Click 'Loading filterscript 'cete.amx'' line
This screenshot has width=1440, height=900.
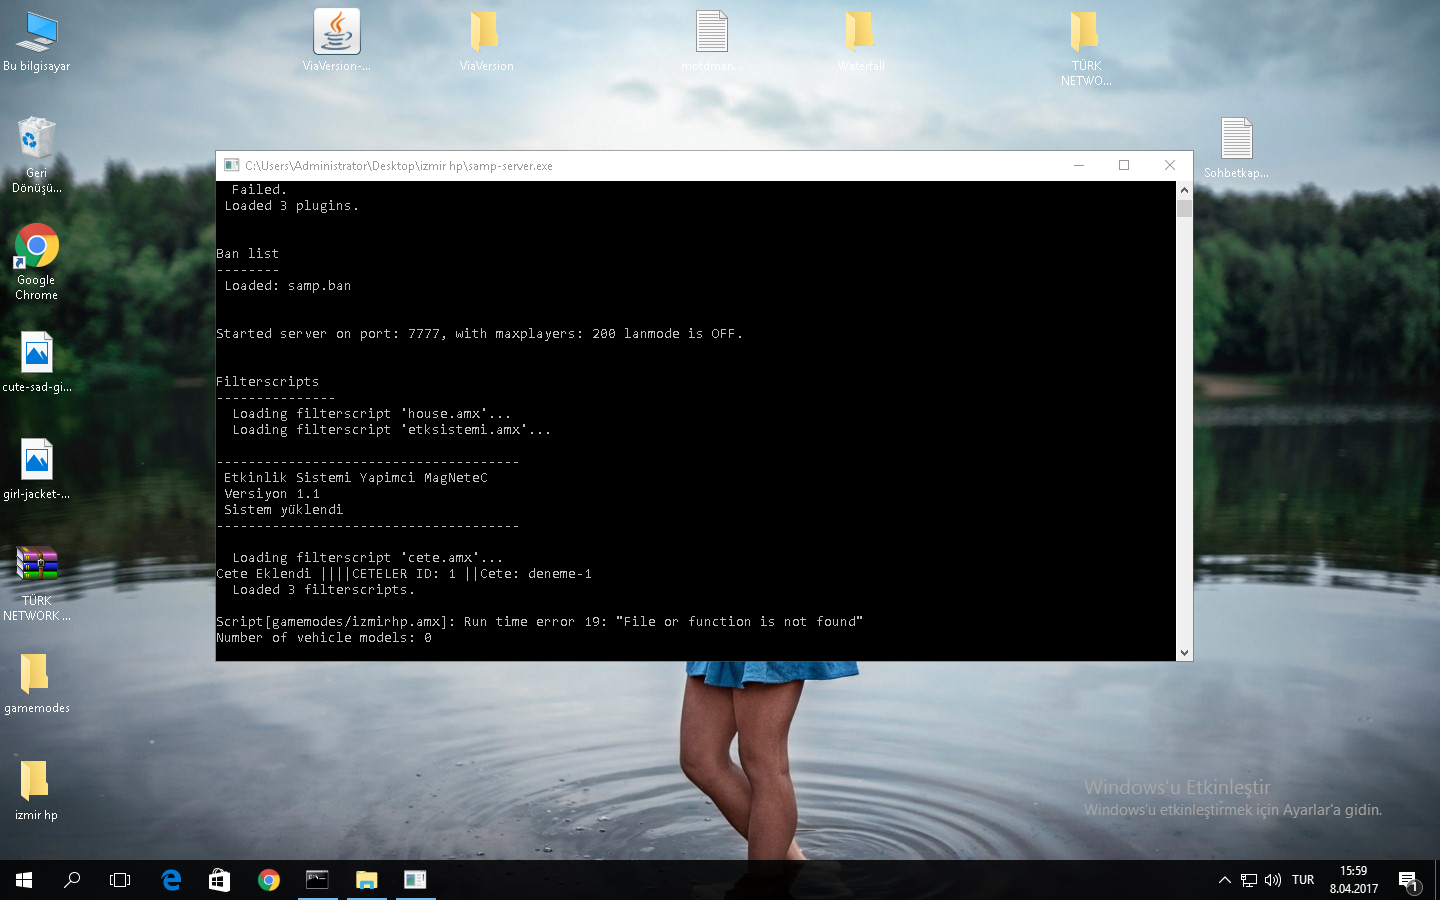(x=367, y=558)
